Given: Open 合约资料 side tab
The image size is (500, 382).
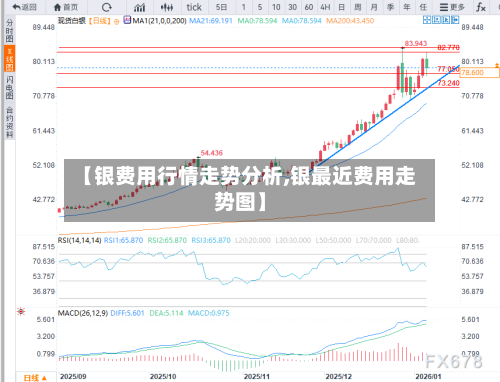Looking at the screenshot, I should [x=9, y=122].
